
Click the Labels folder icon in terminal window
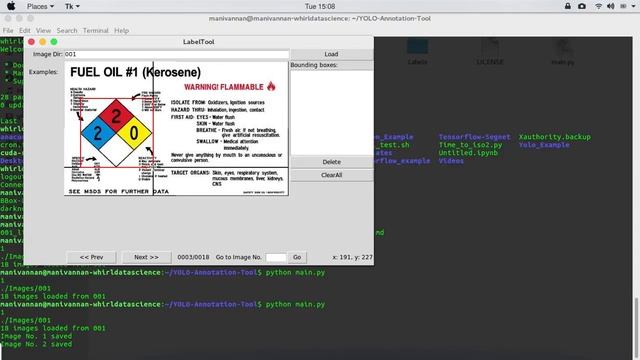tap(417, 51)
